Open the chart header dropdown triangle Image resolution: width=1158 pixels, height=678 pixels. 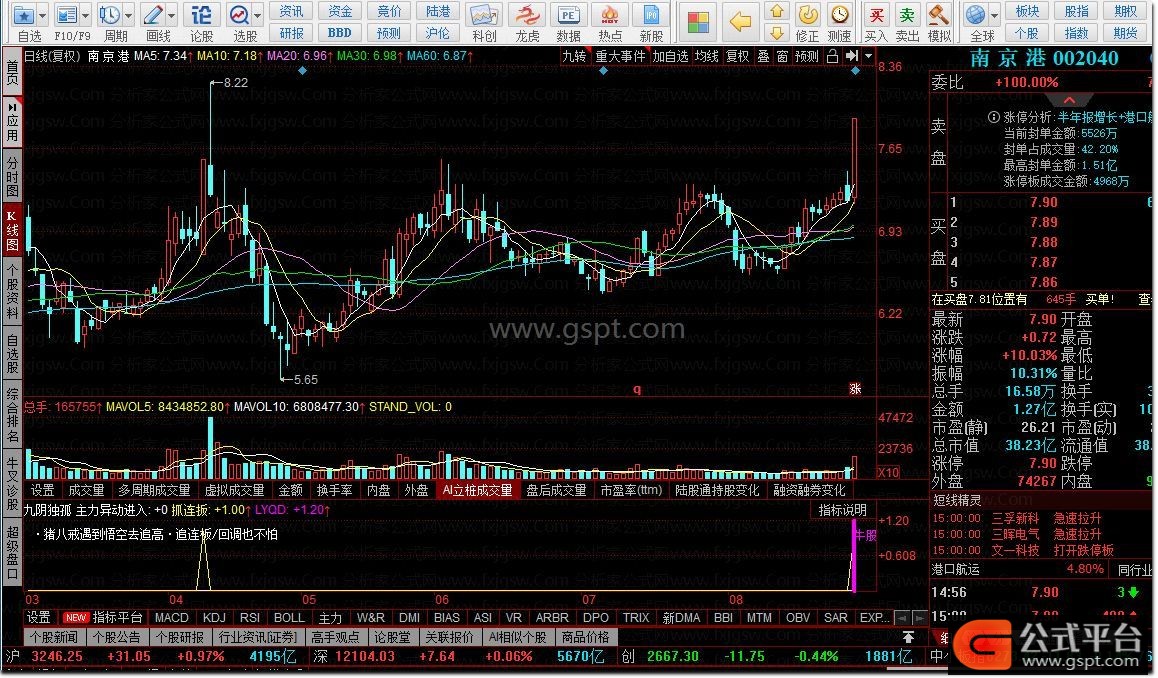click(868, 56)
